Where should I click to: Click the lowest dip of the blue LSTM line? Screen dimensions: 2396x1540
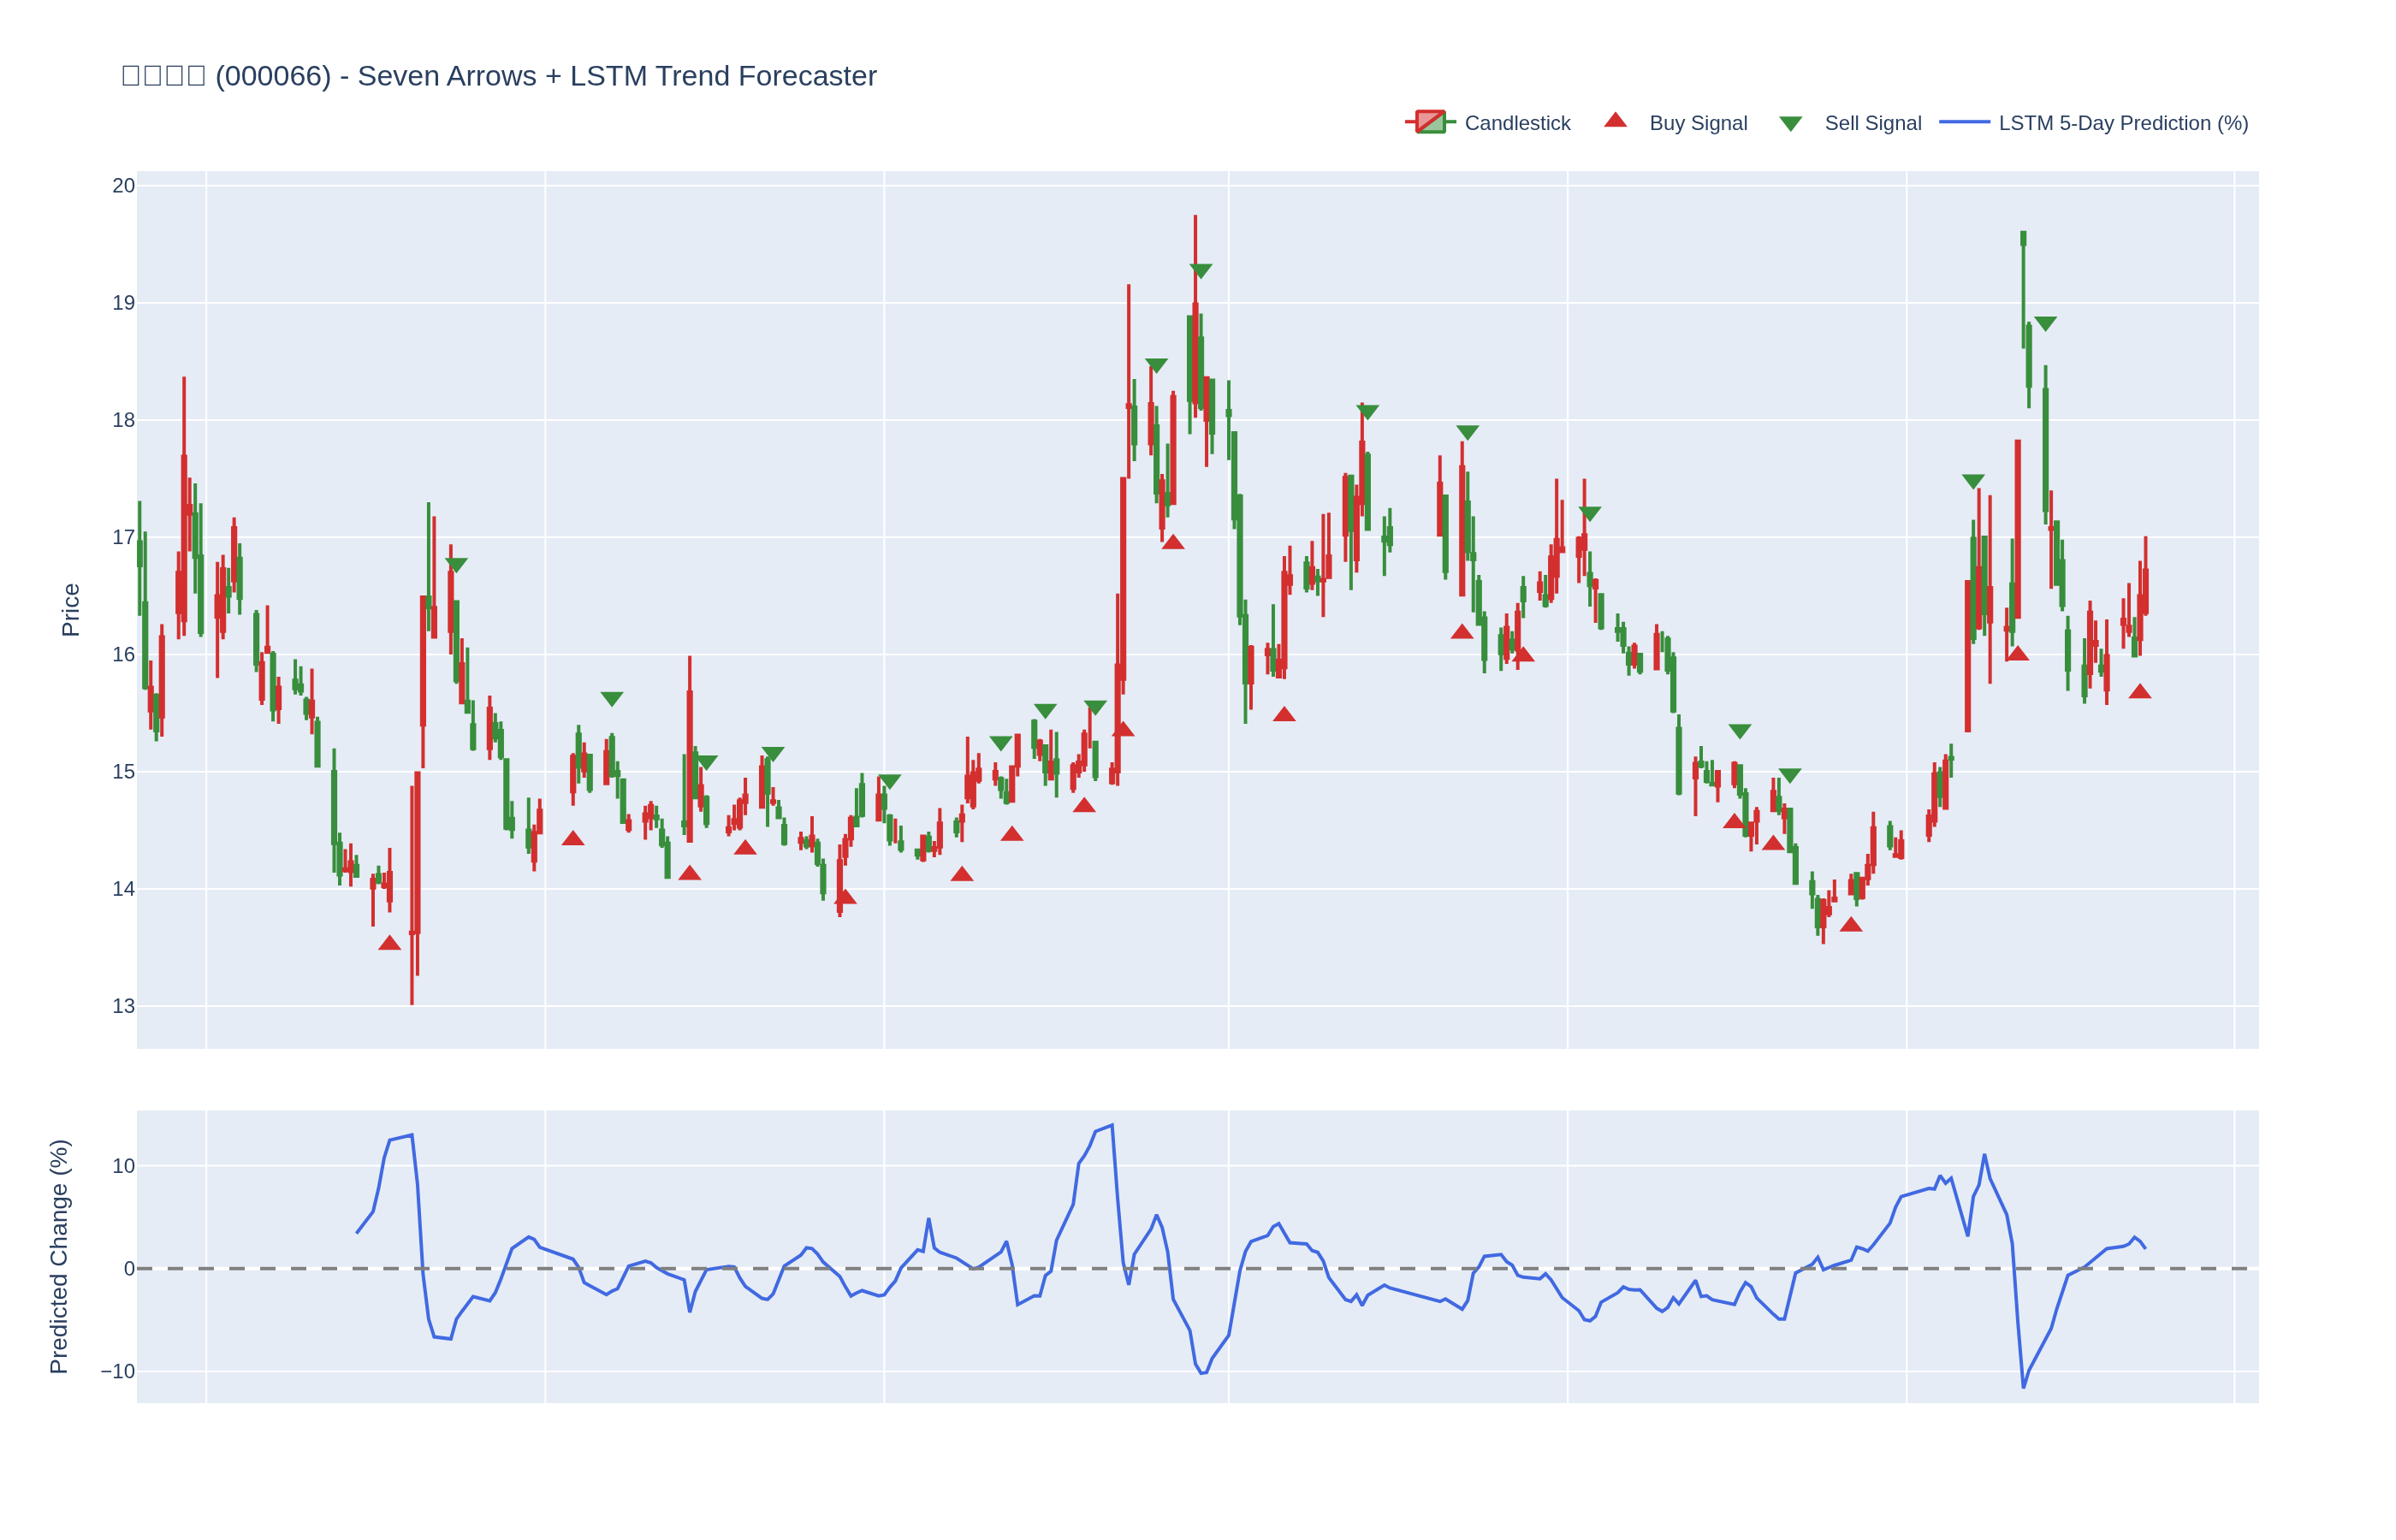pyautogui.click(x=2023, y=1386)
